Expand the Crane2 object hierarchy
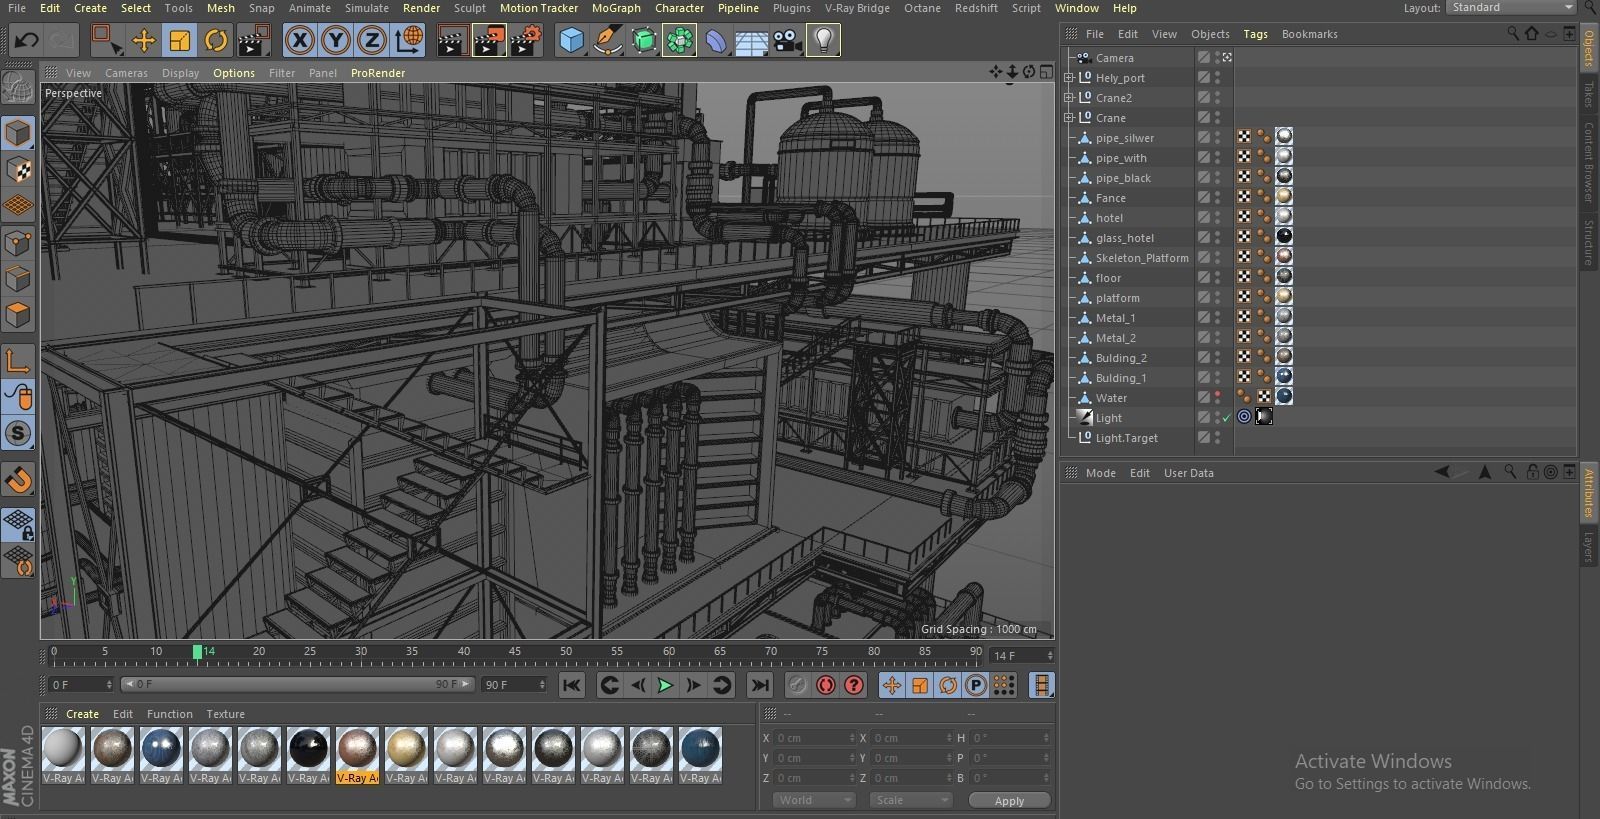 point(1069,98)
